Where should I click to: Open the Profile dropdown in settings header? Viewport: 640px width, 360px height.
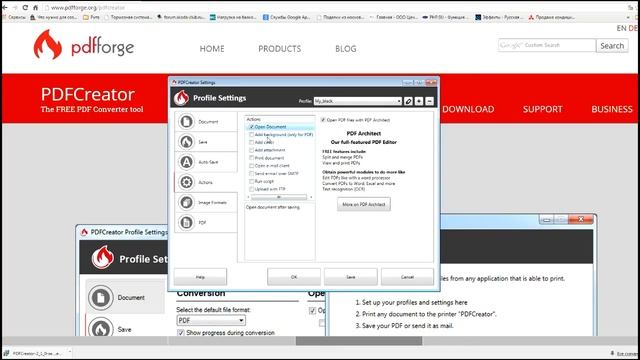358,101
